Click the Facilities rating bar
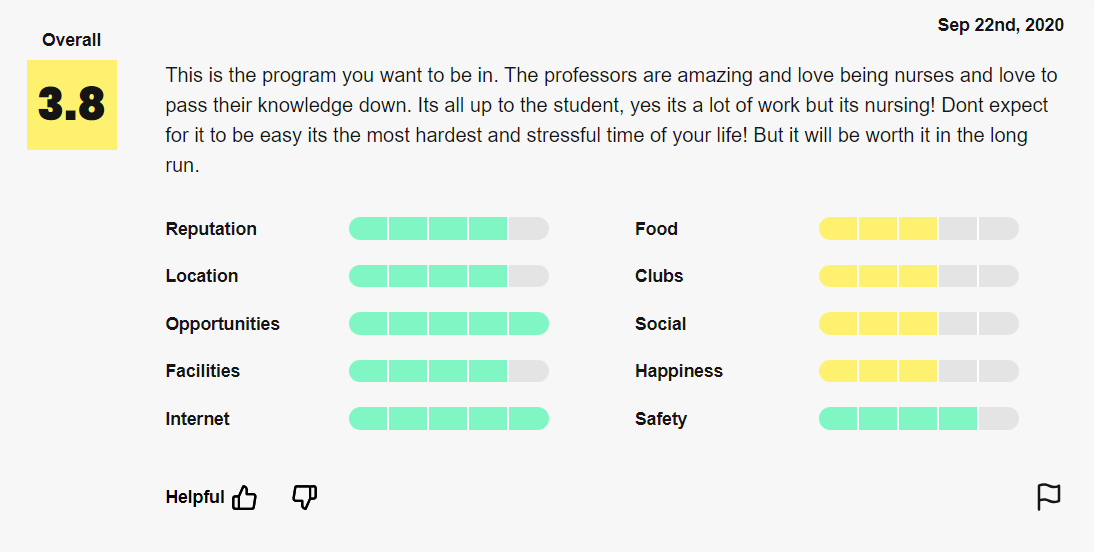This screenshot has height=554, width=1097. coord(448,371)
